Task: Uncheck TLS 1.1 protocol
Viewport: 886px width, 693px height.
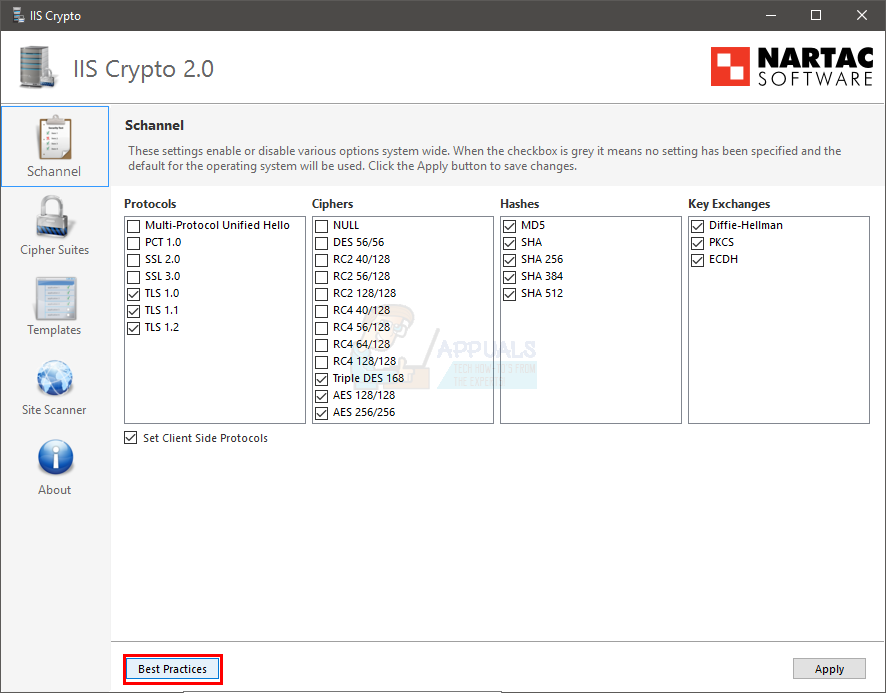Action: tap(133, 311)
